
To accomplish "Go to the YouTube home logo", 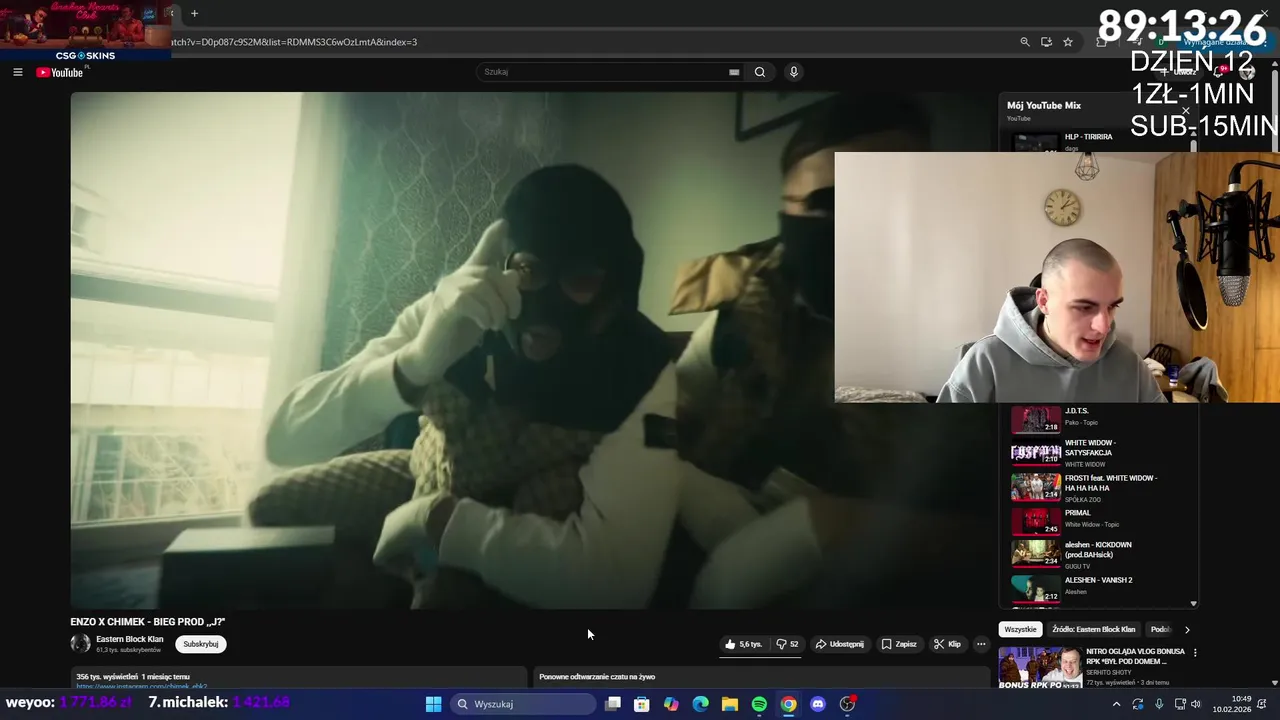I will [60, 72].
